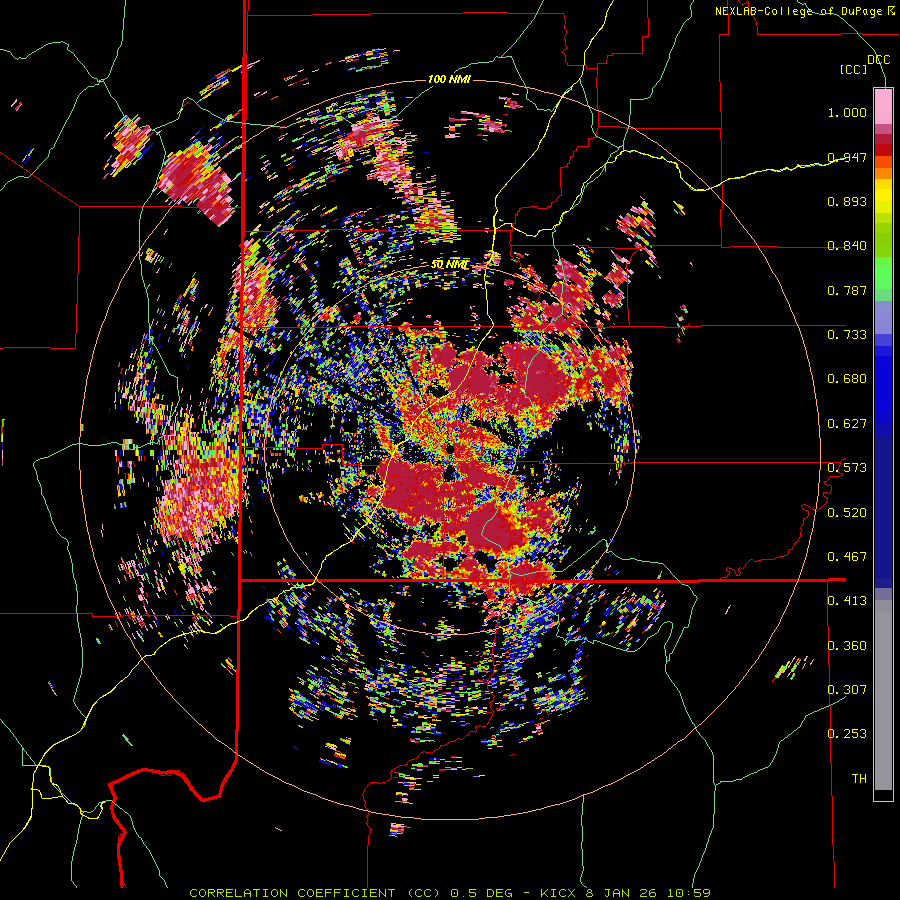Select the 0.307 scale value
900x900 pixels.
(847, 690)
